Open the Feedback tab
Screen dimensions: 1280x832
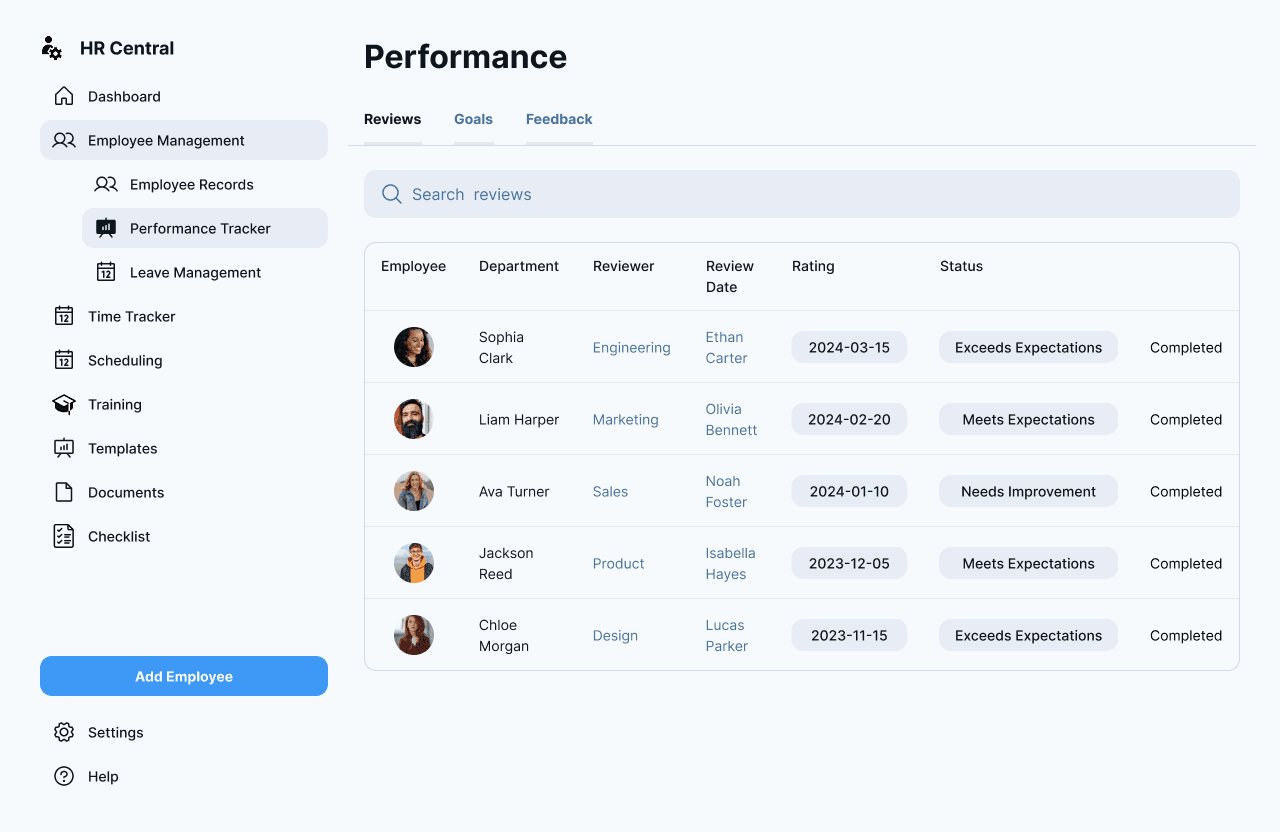559,119
